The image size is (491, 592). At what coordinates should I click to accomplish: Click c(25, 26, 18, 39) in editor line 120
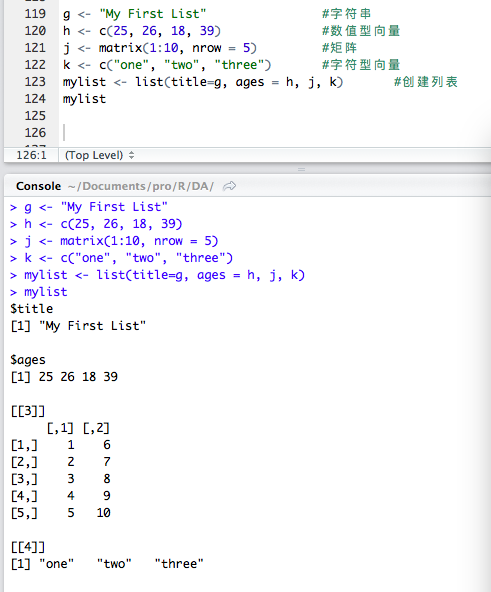pos(160,31)
